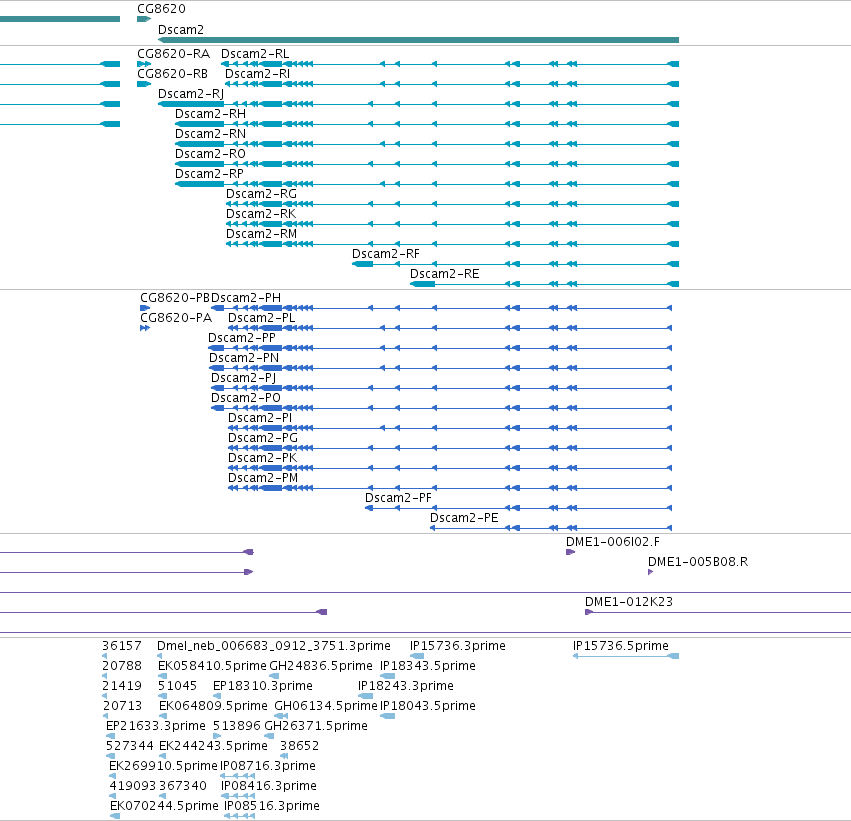This screenshot has height=821, width=851.
Task: Select transcript Dscam2-RK
Action: click(261, 214)
